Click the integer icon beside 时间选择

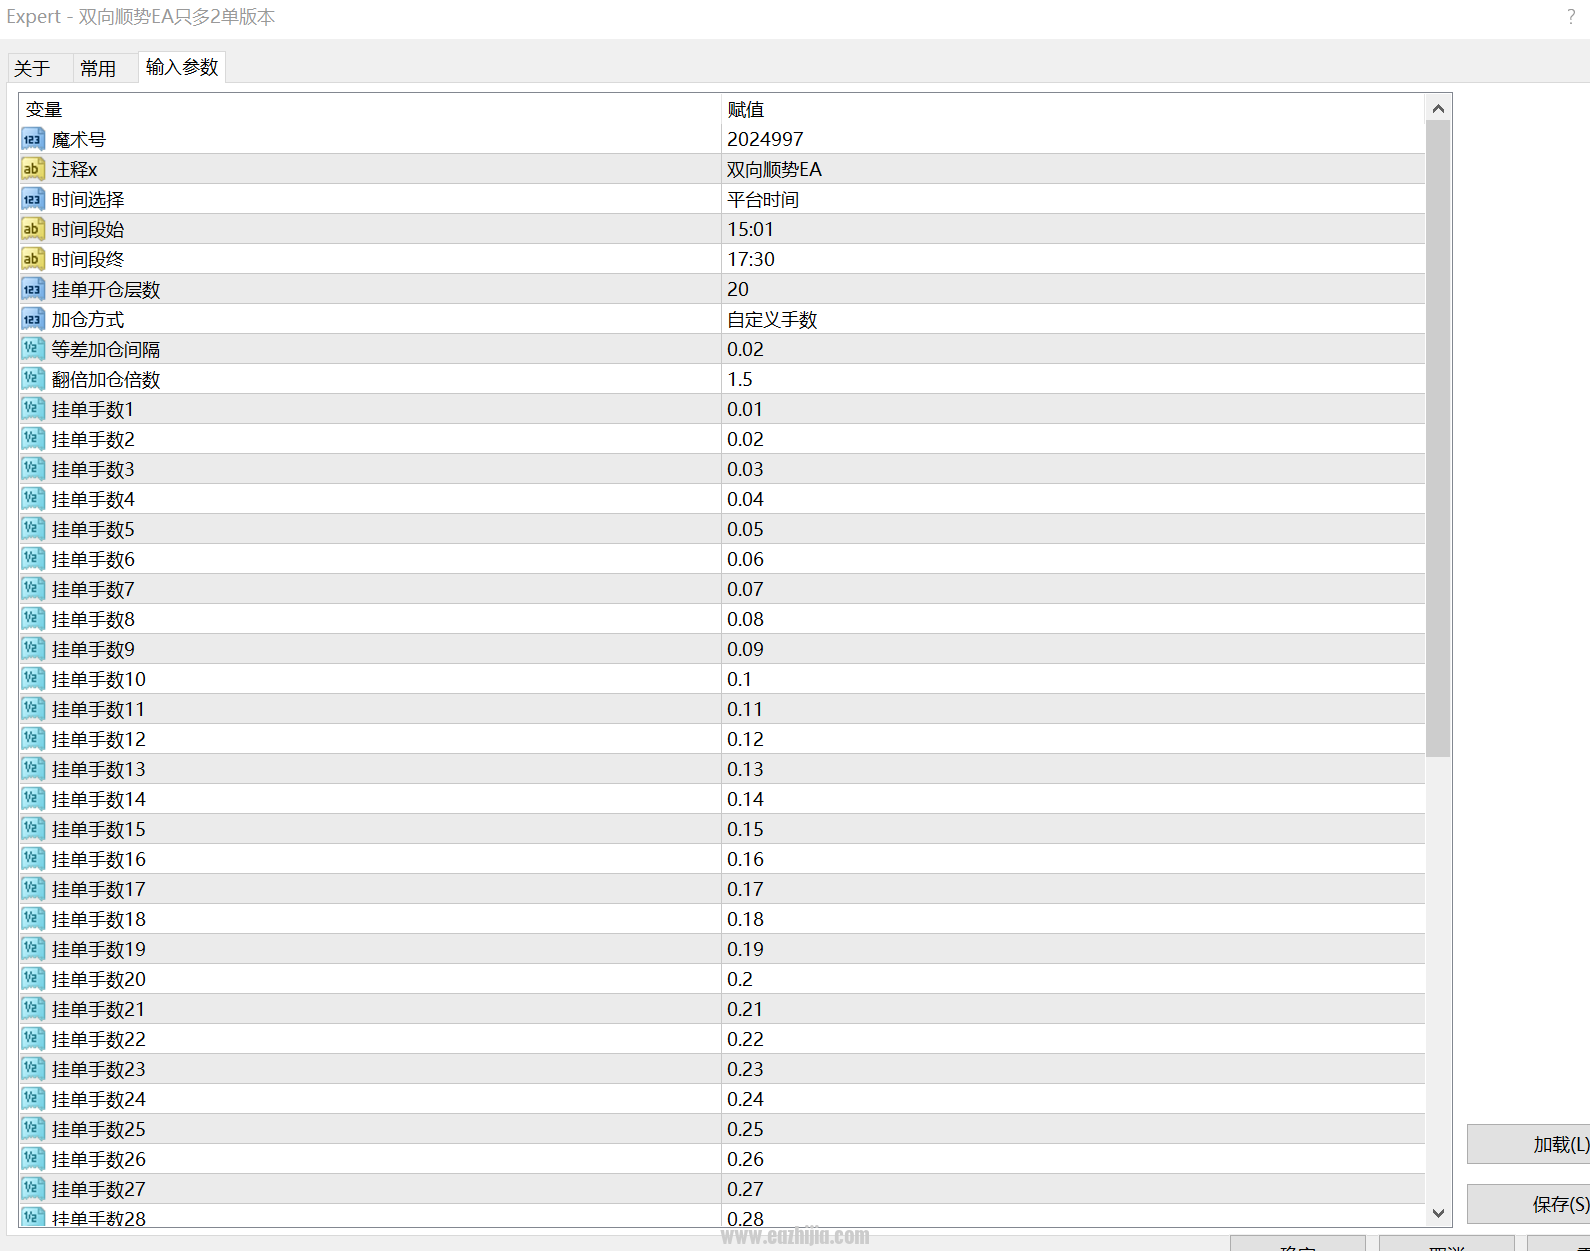click(x=33, y=199)
